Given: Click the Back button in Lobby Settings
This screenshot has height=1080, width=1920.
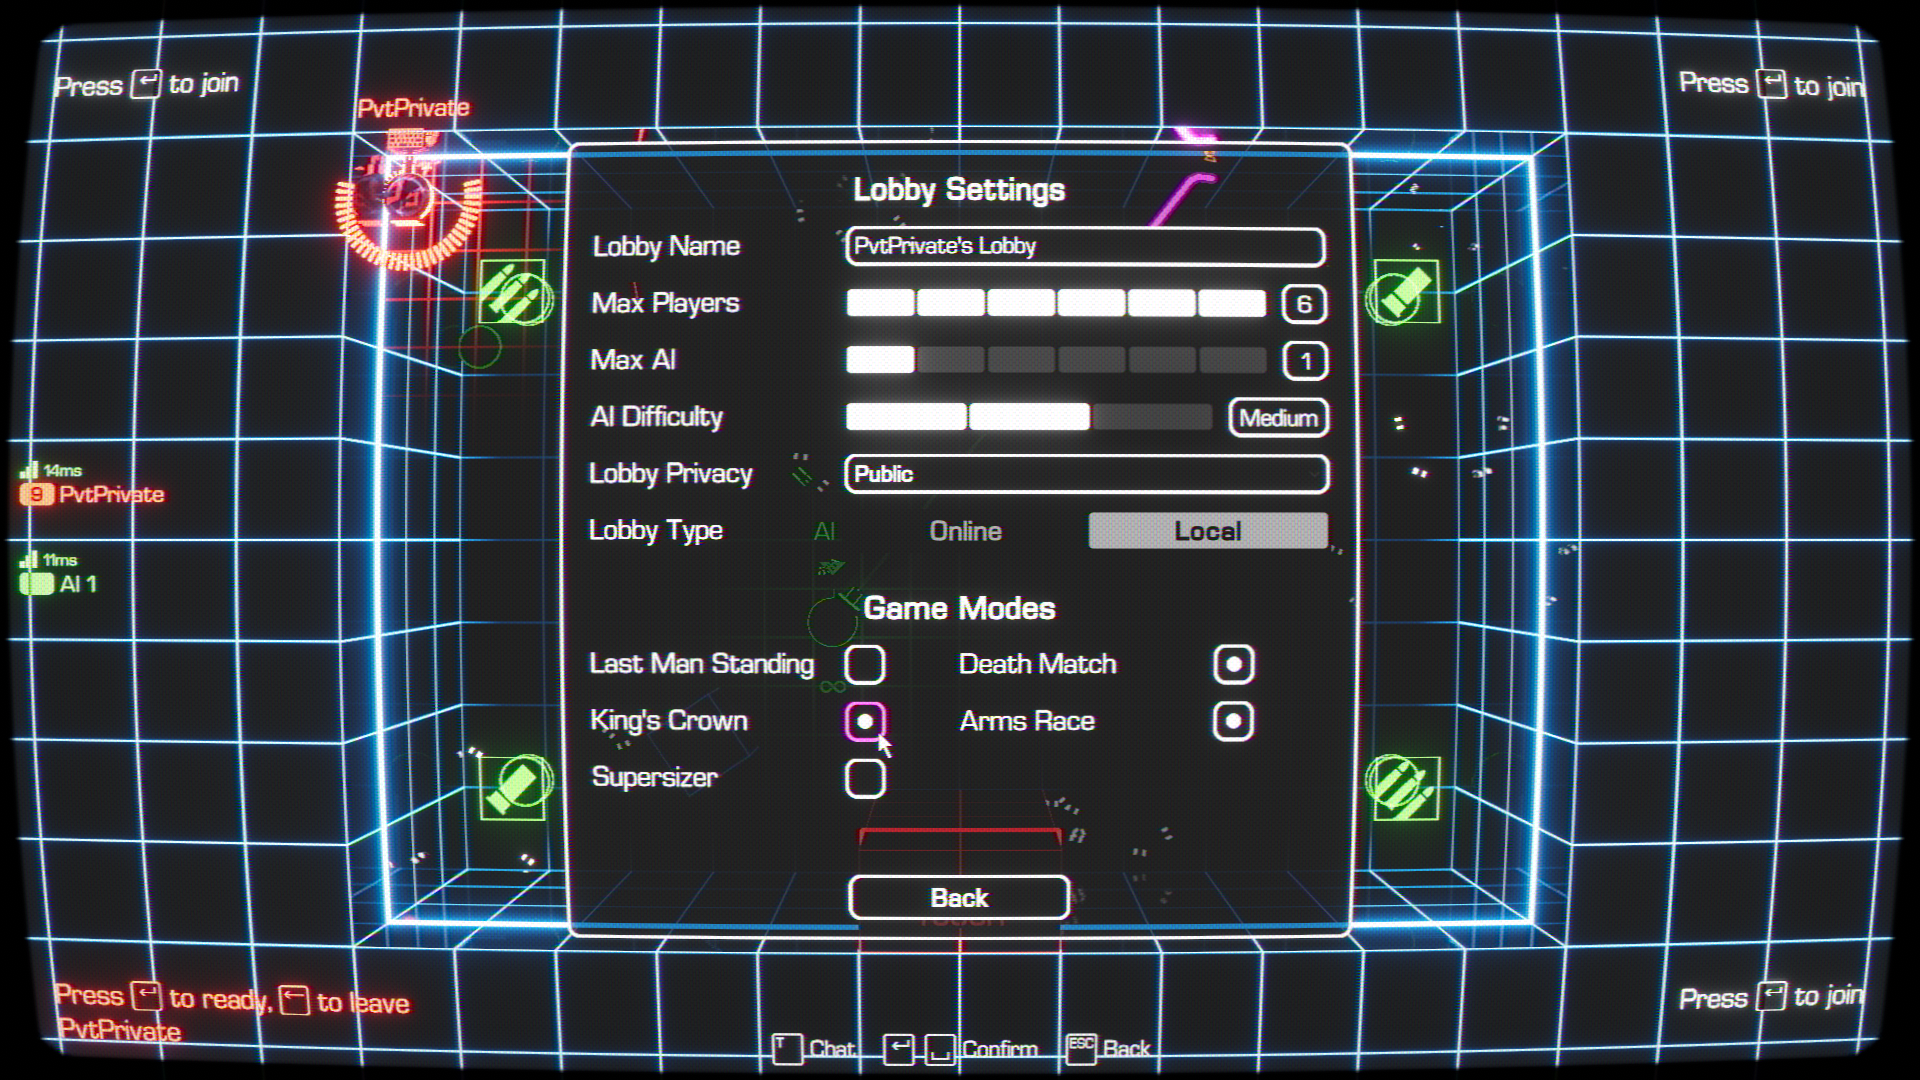Looking at the screenshot, I should click(959, 898).
